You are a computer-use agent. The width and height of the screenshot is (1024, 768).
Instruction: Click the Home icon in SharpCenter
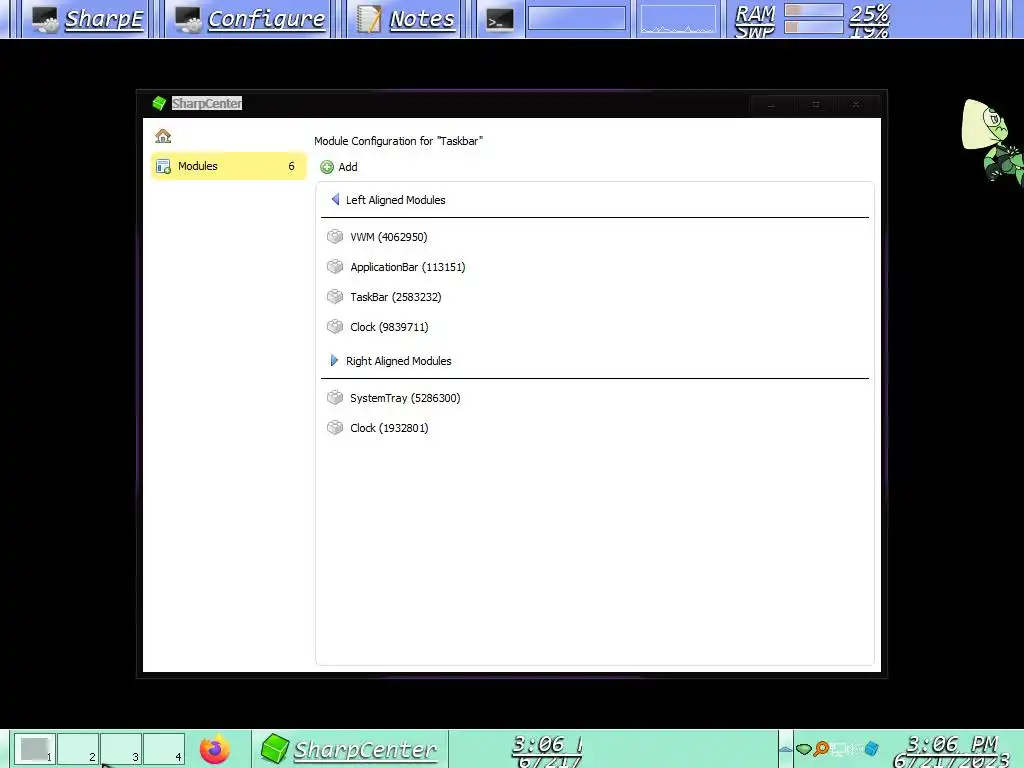163,136
